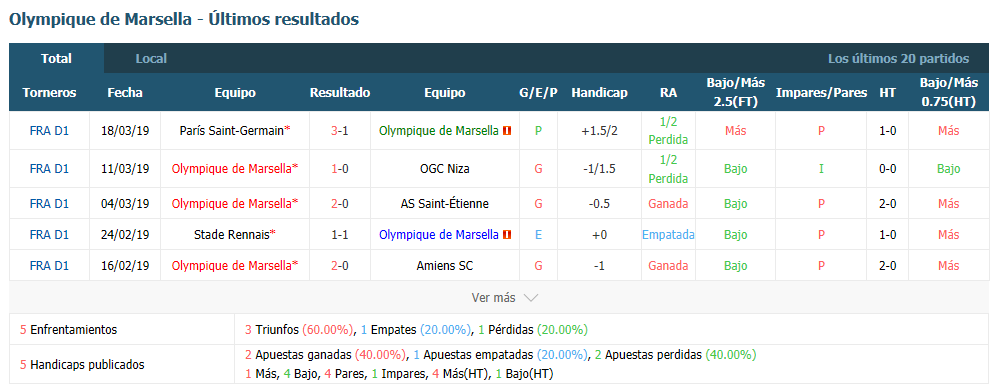Image resolution: width=996 pixels, height=391 pixels.
Task: Switch to the Local tab
Action: (151, 58)
